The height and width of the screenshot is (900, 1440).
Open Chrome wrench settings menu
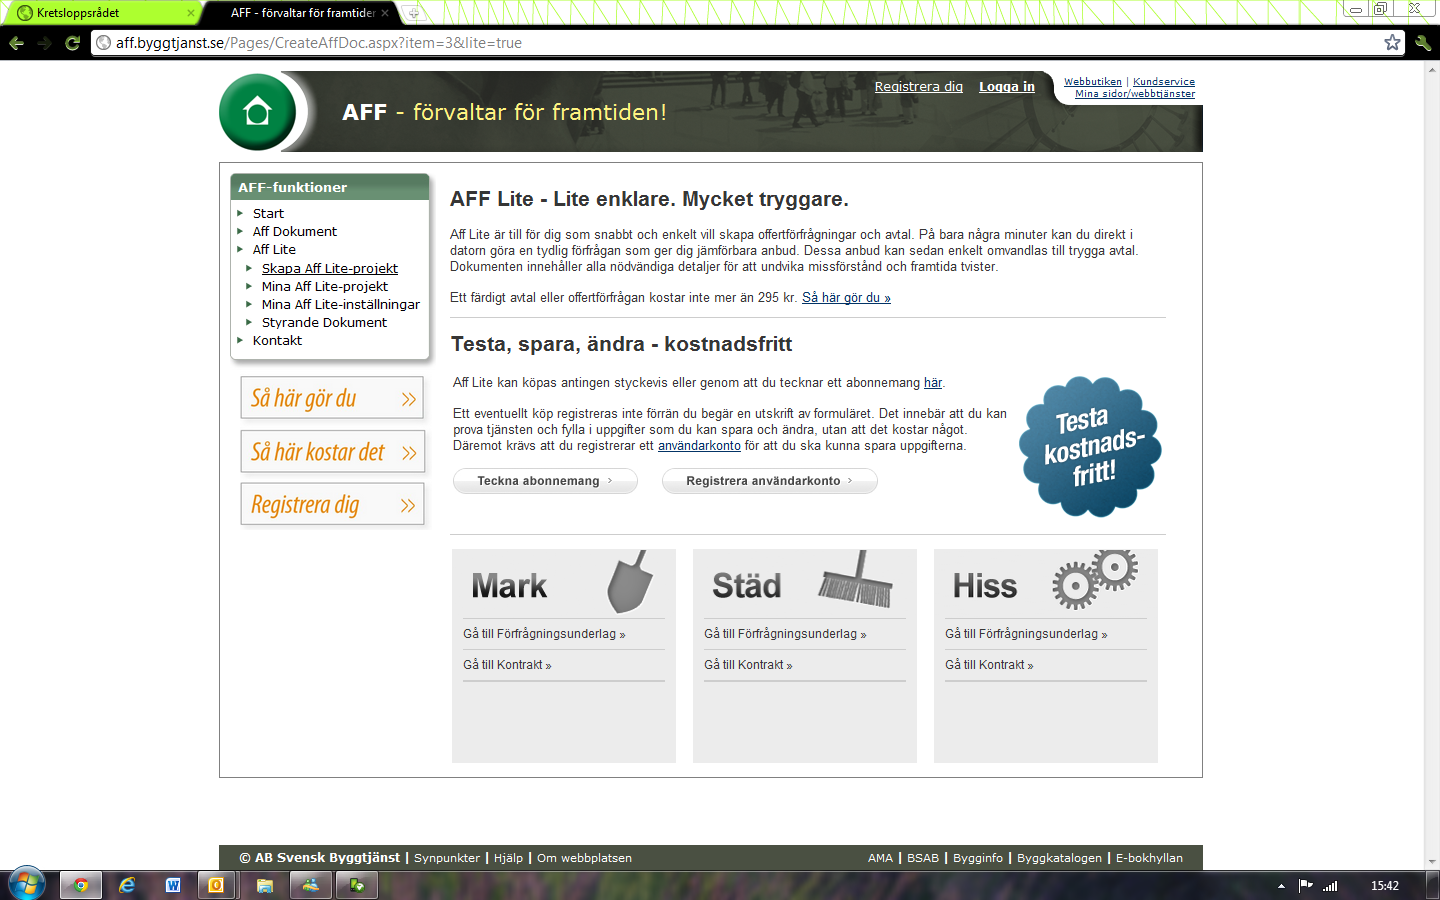(1423, 42)
